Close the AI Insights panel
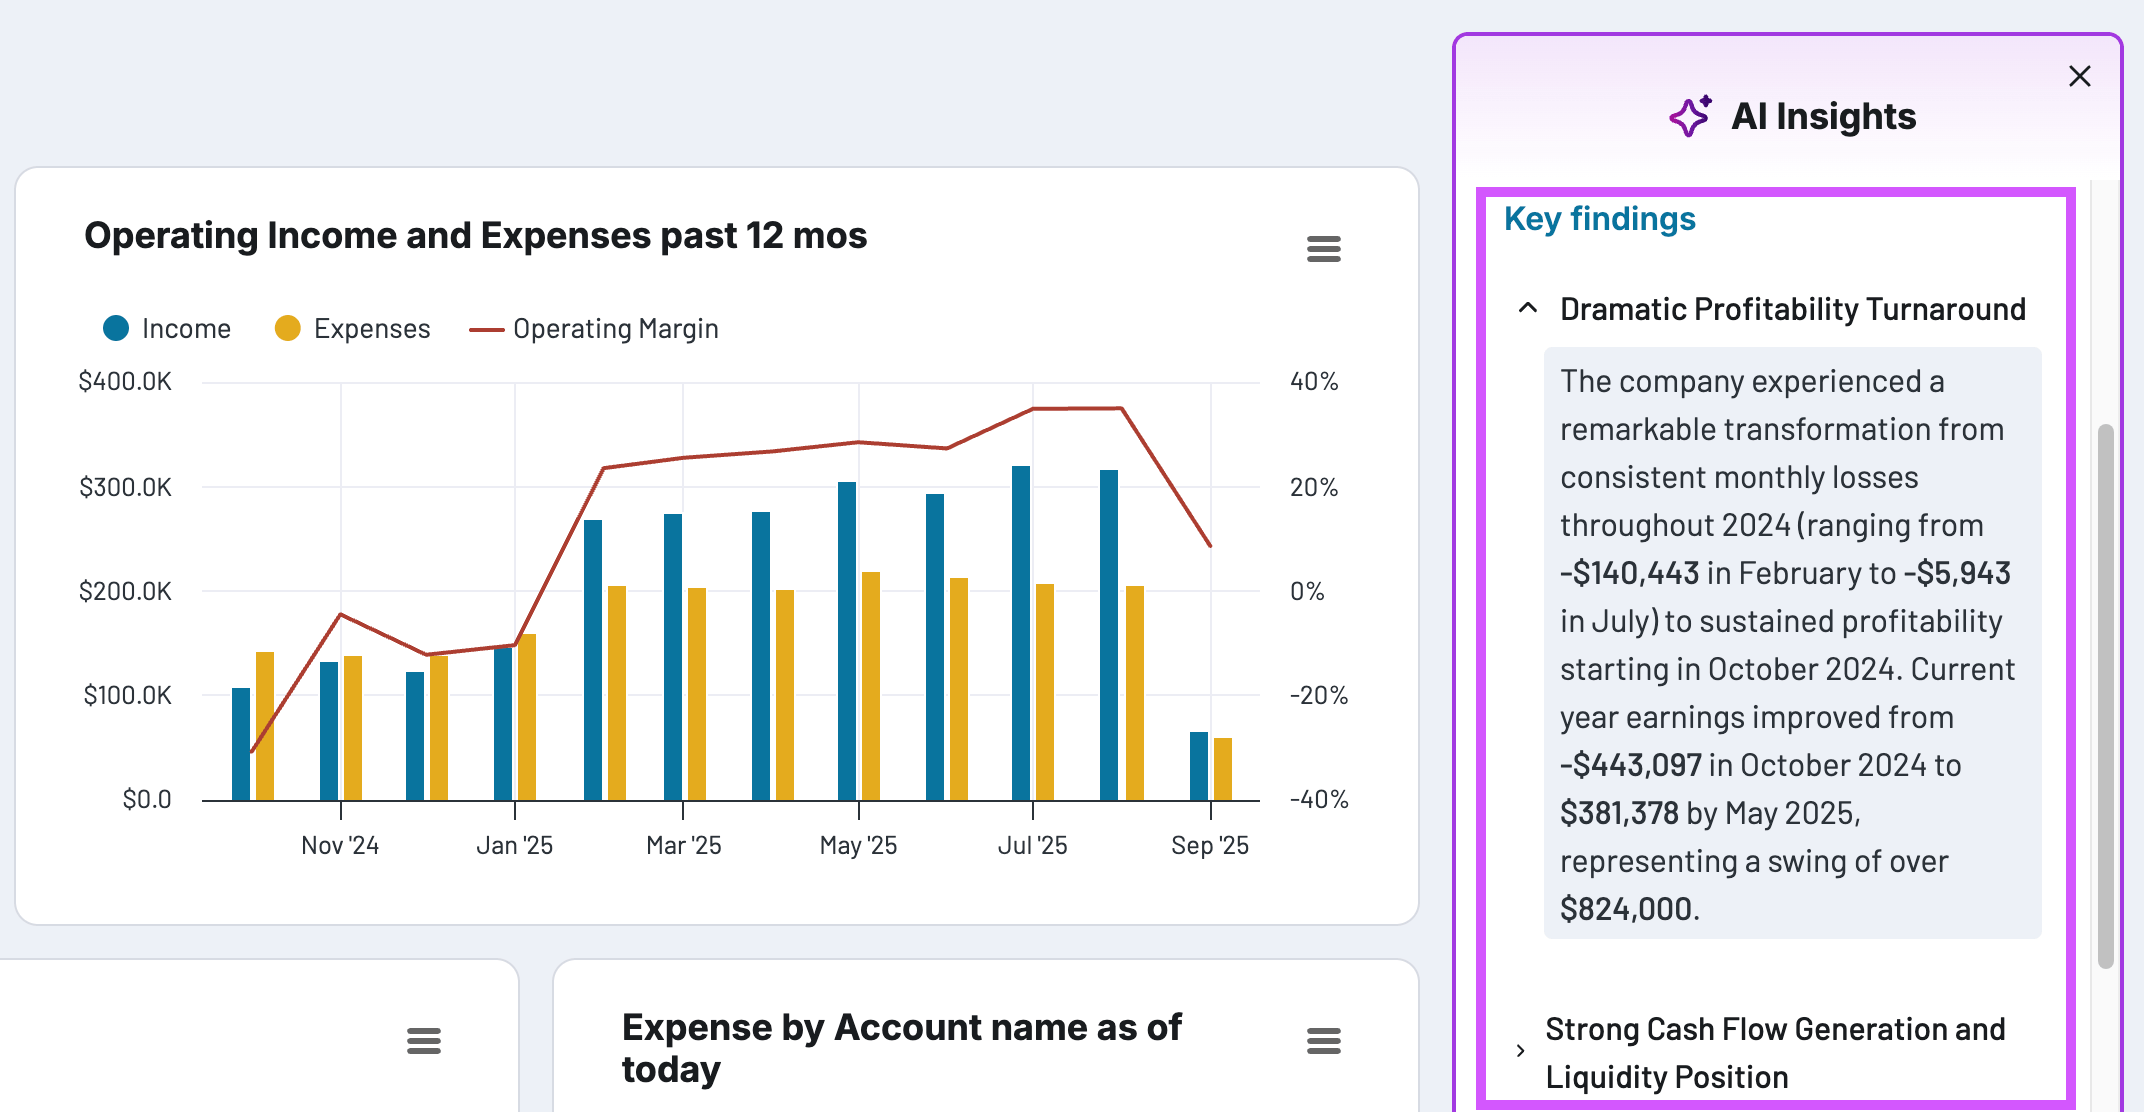 point(2079,76)
